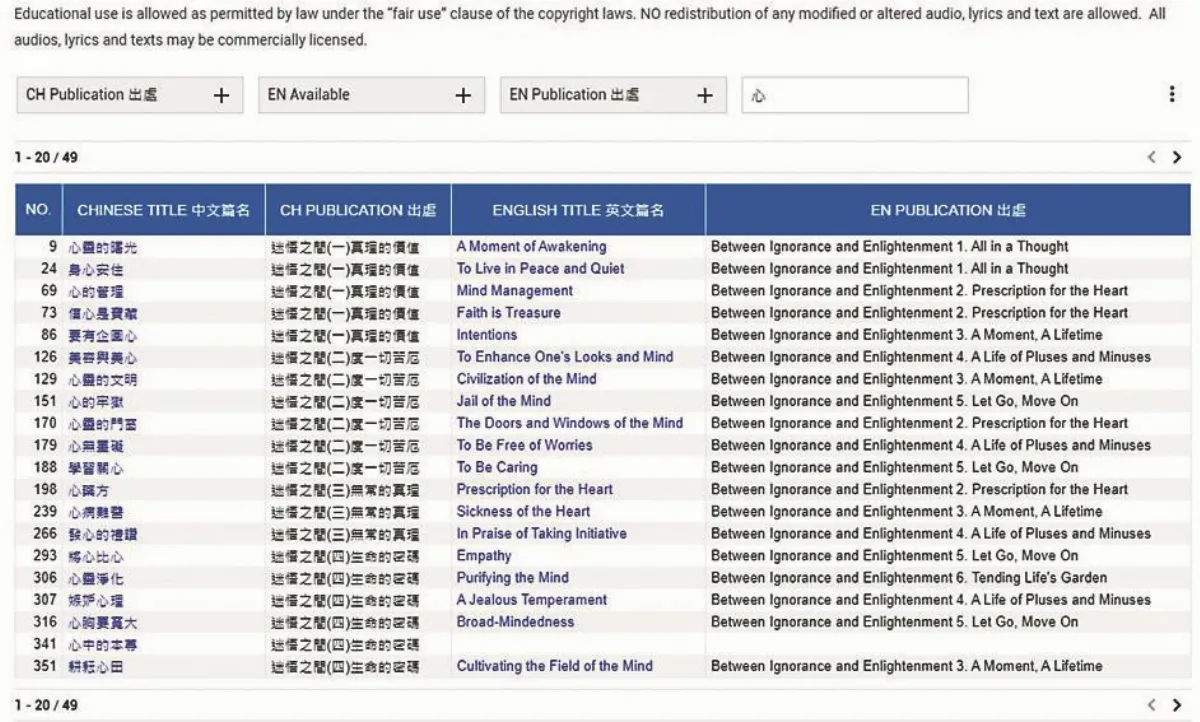
Task: Sort by CH PUBLICATION column header
Action: click(x=358, y=210)
